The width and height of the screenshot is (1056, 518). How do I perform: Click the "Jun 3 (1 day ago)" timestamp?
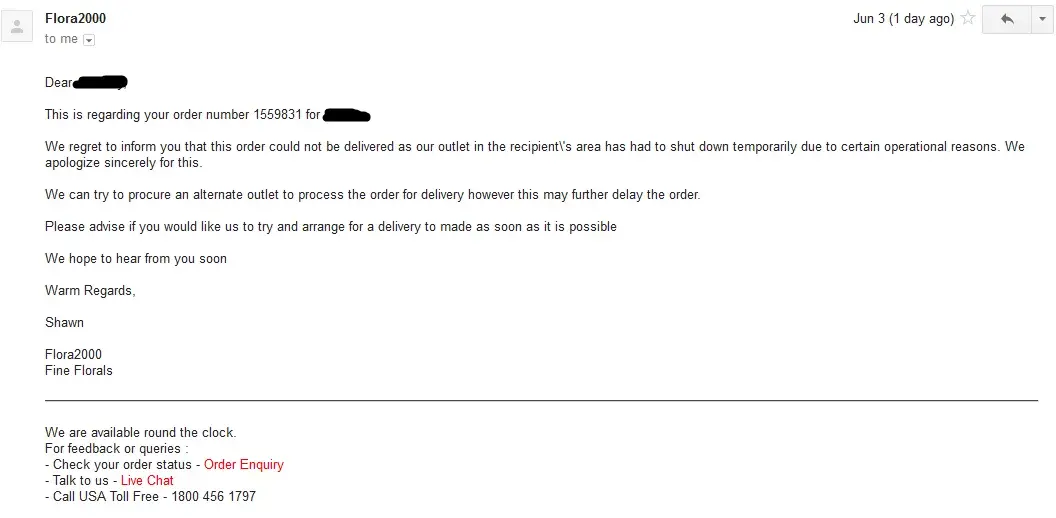pyautogui.click(x=903, y=19)
